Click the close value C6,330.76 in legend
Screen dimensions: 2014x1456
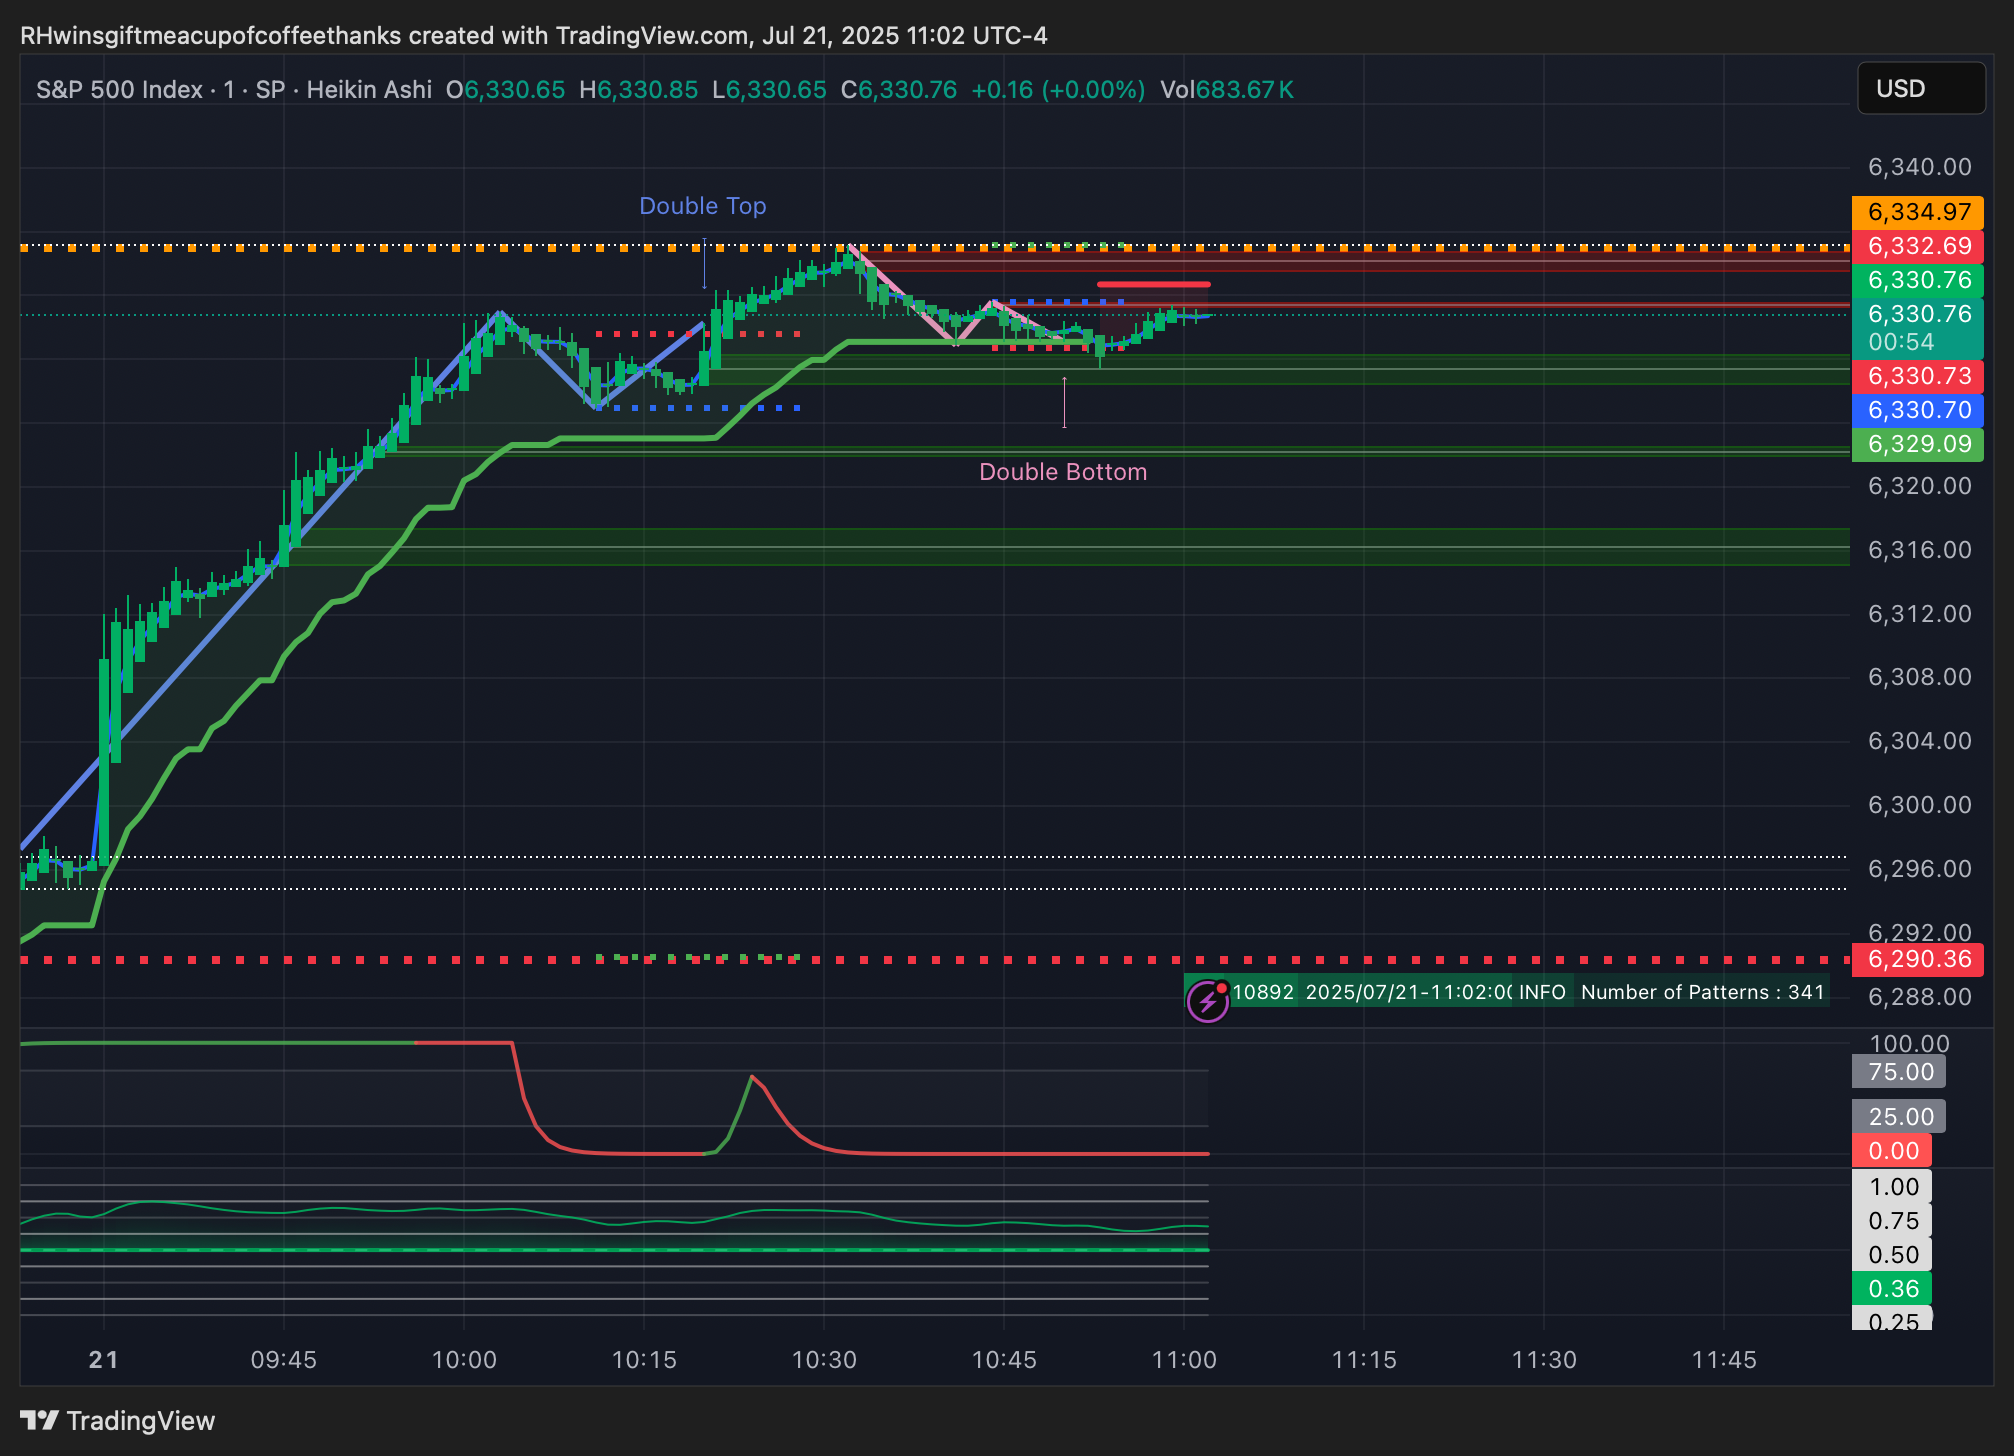tap(899, 90)
